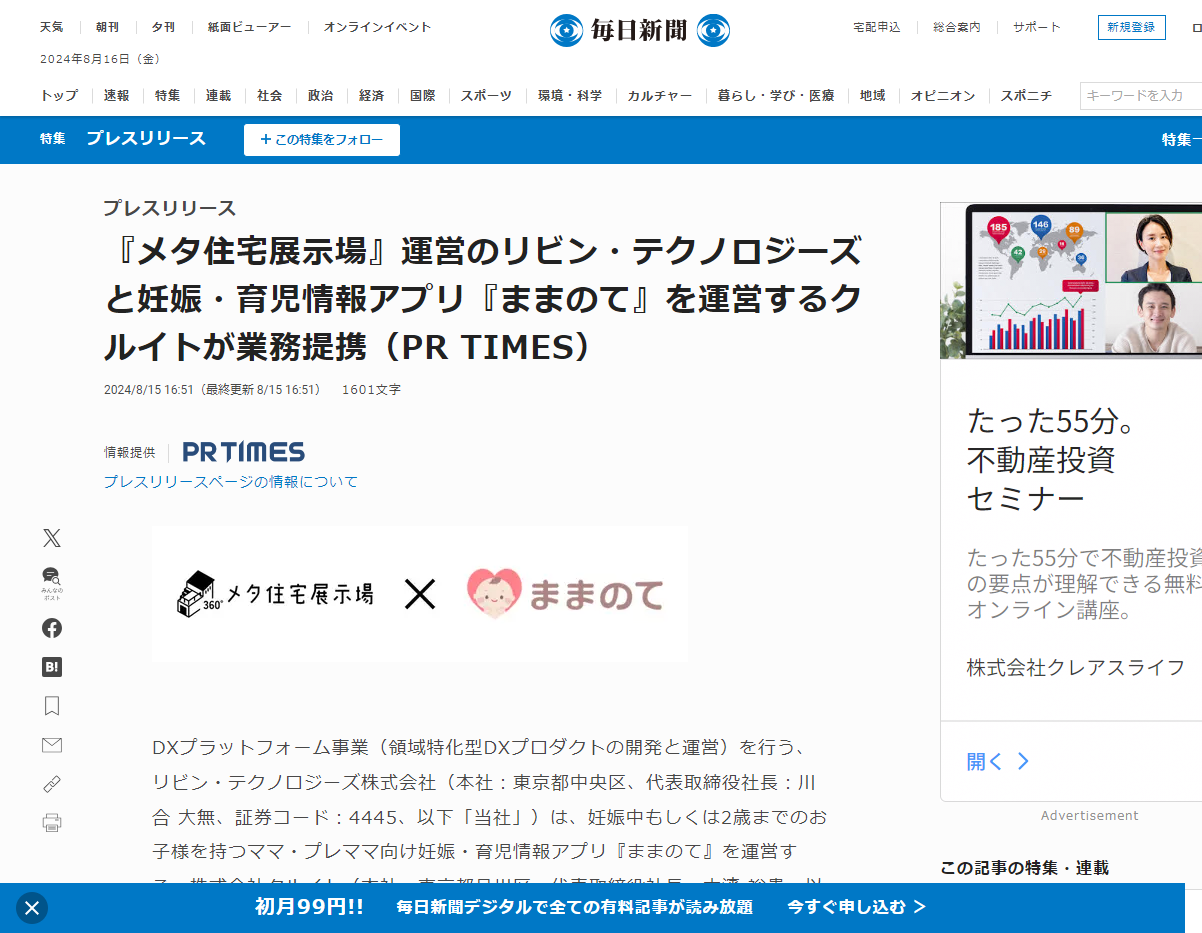Select the 国際 navigation item
This screenshot has height=933, width=1202.
[423, 96]
